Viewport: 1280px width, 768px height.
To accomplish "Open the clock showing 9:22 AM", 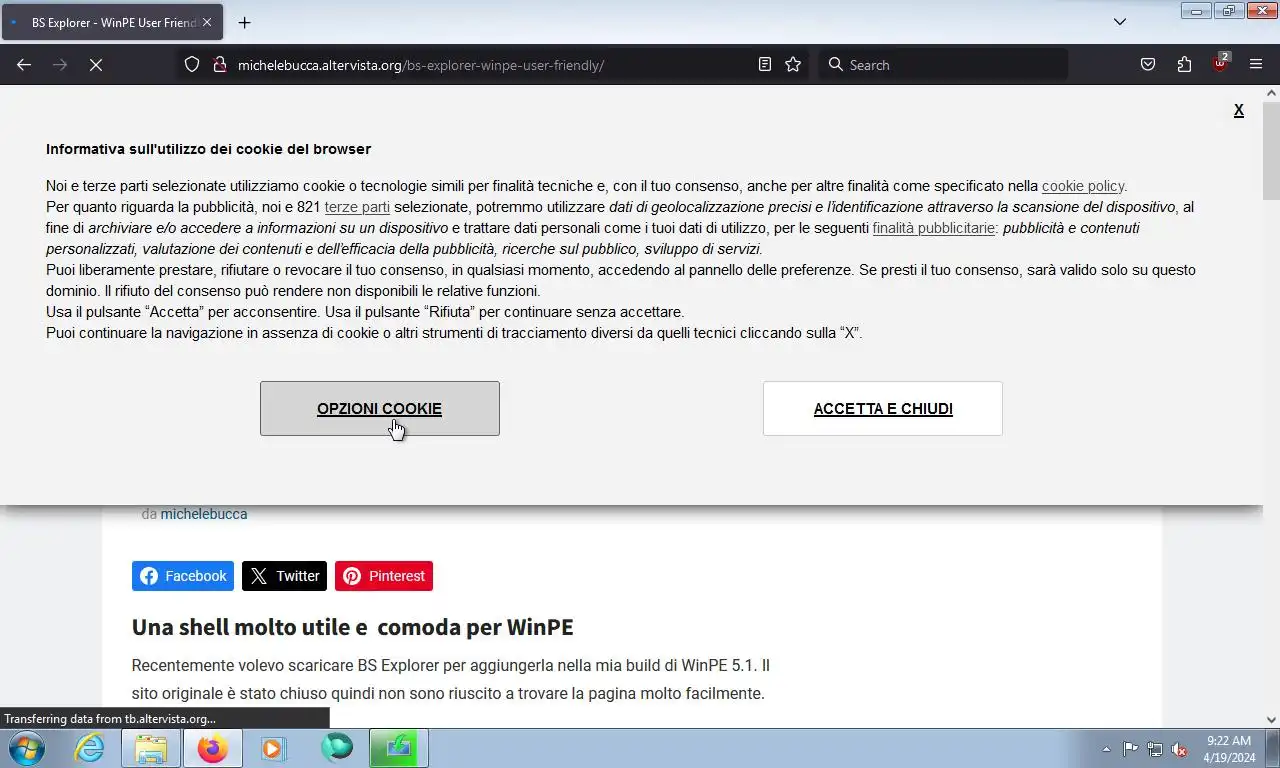I will pos(1229,749).
